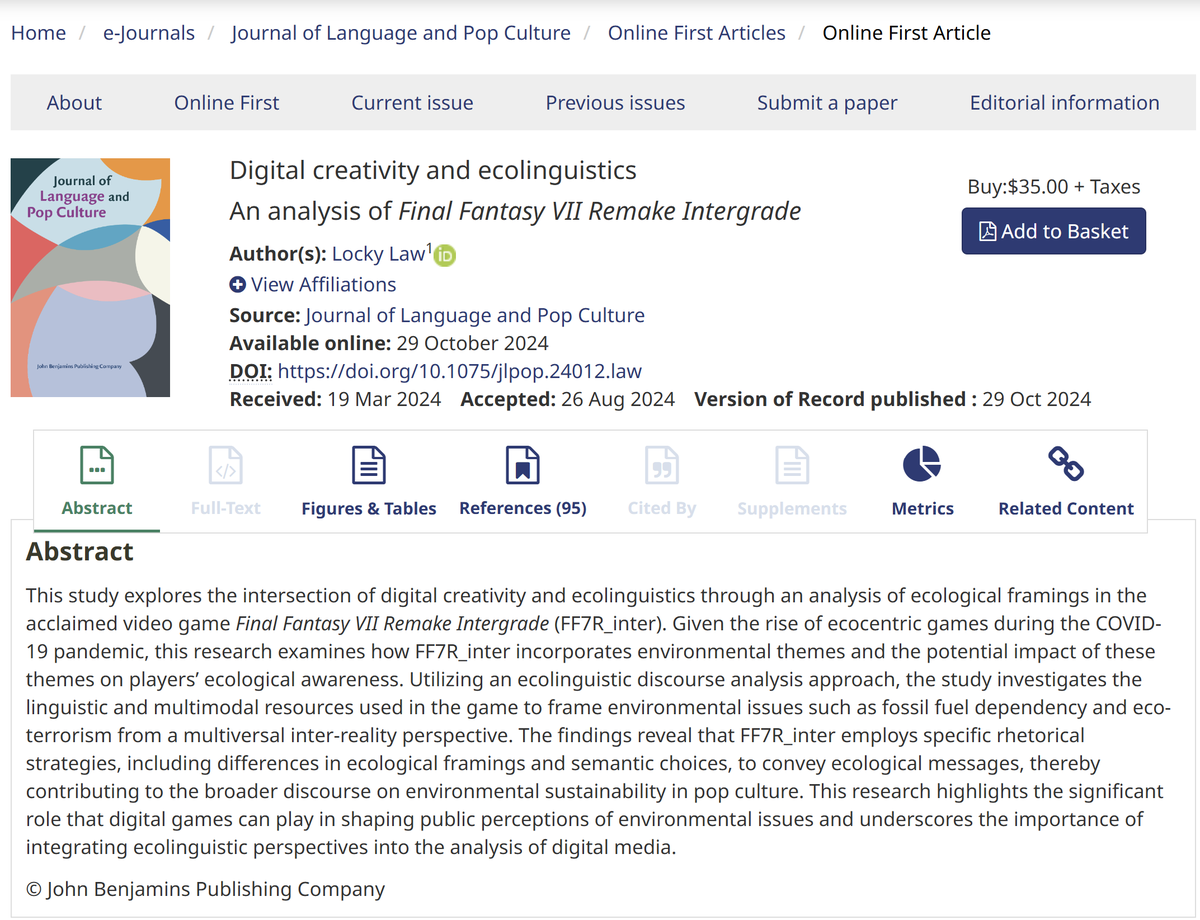
Task: Open the Current issue menu item
Action: point(412,103)
